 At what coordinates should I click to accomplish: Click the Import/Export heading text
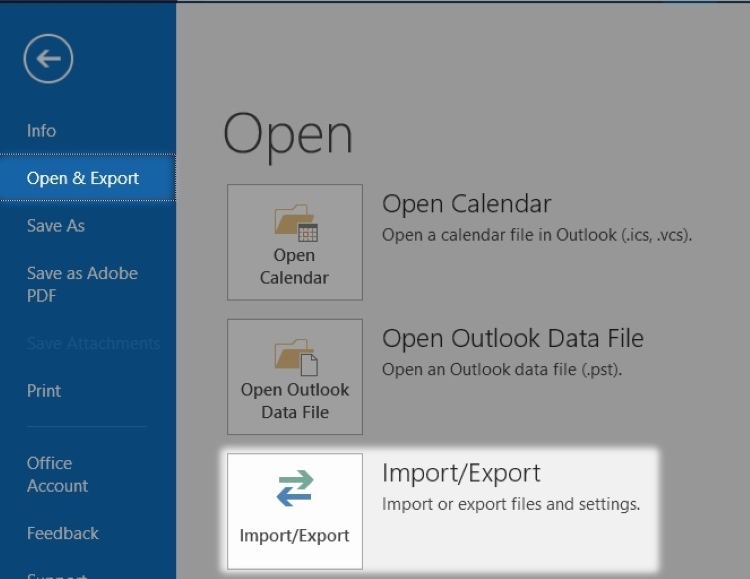461,473
